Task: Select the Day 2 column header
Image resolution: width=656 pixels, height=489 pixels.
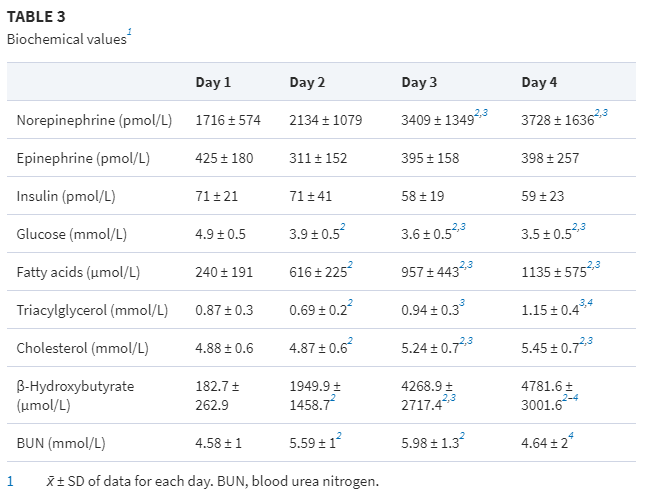Action: [307, 82]
